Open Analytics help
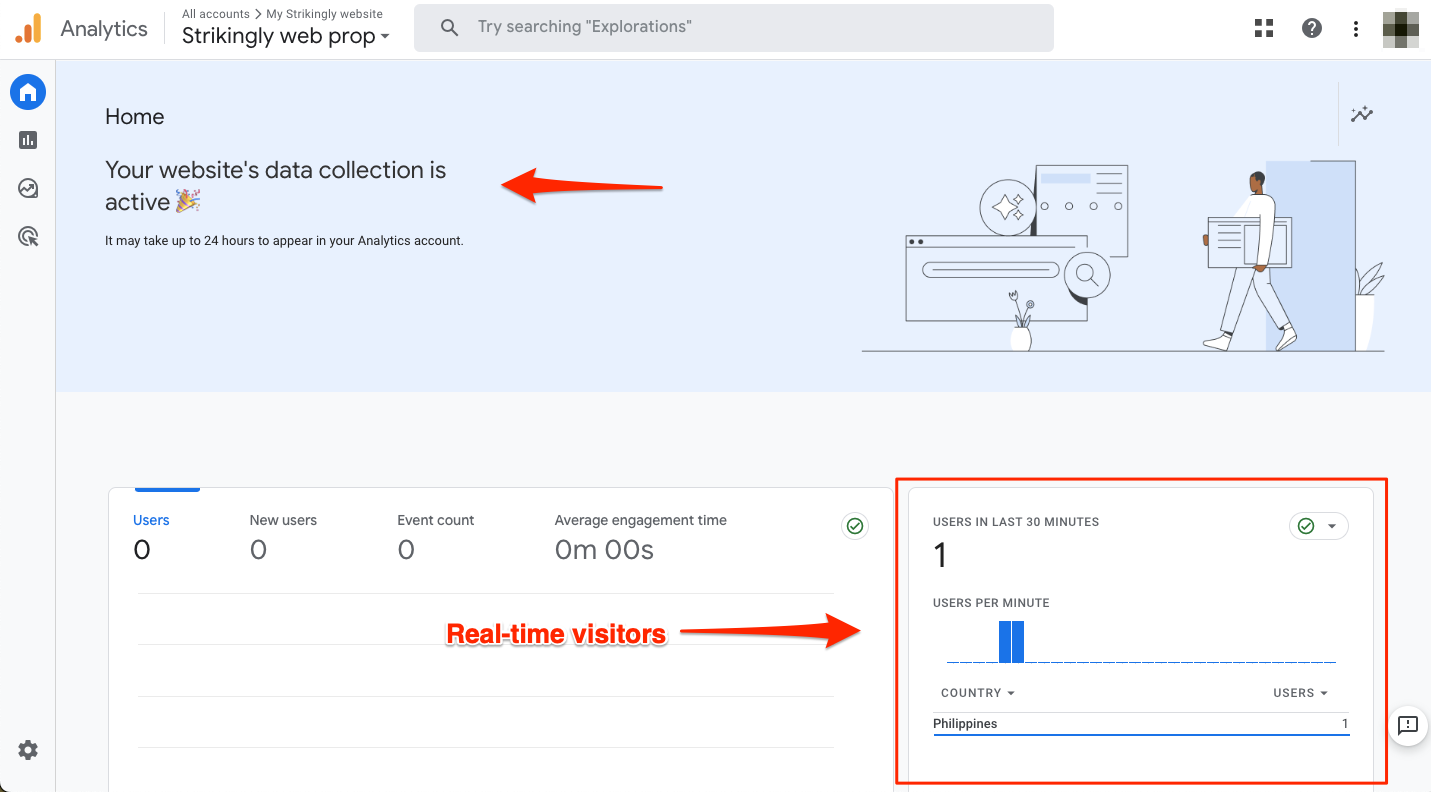This screenshot has width=1431, height=792. pyautogui.click(x=1311, y=27)
